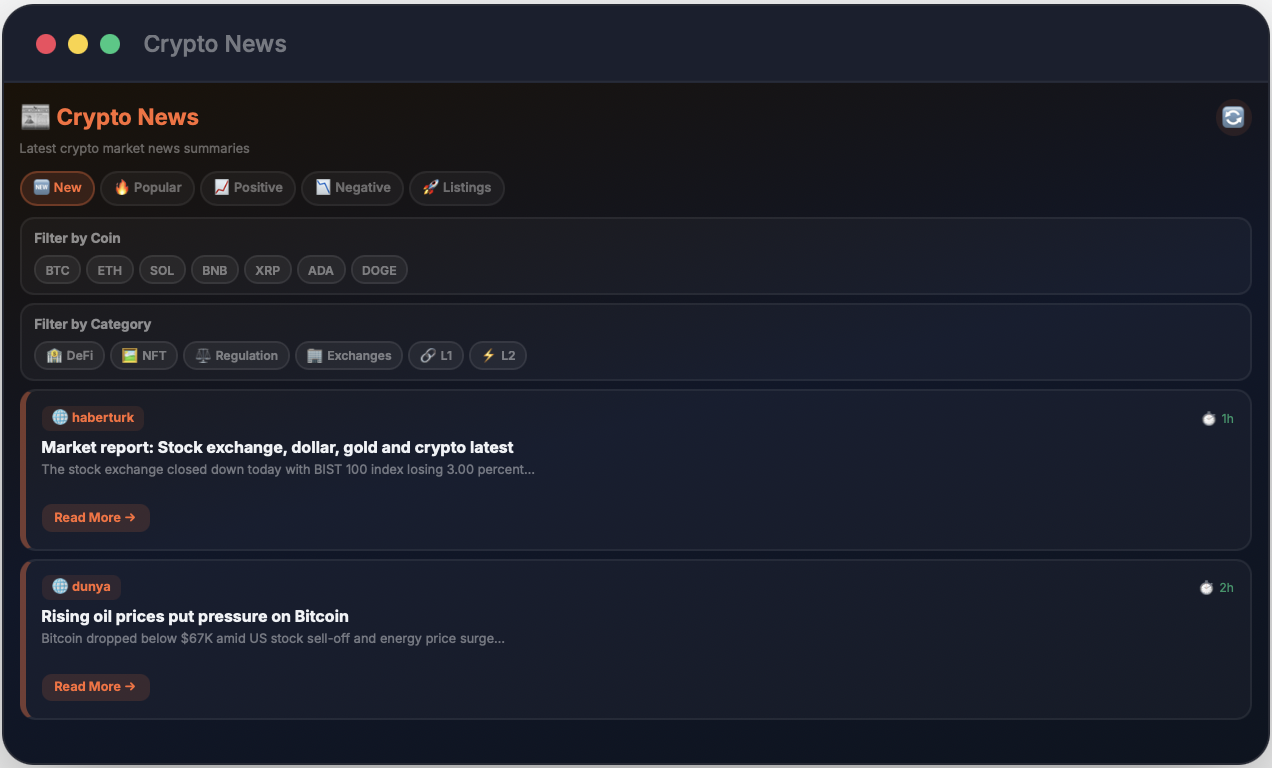This screenshot has height=768, width=1272.
Task: Click the refresh icon in the top corner
Action: point(1233,117)
